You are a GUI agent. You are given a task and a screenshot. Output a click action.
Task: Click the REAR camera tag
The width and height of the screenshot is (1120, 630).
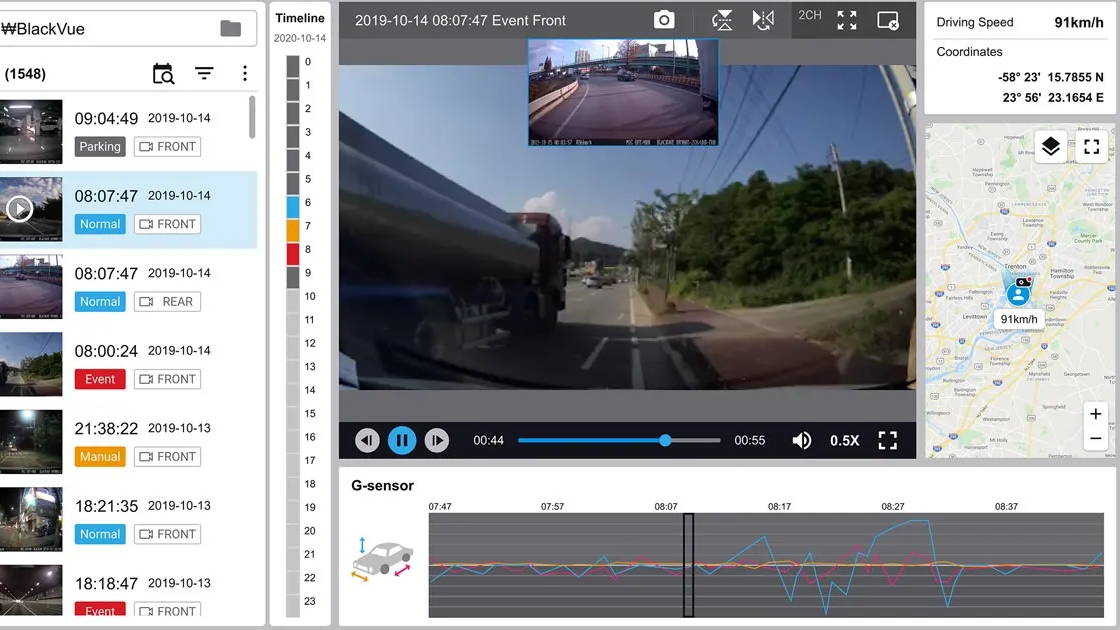pos(167,301)
